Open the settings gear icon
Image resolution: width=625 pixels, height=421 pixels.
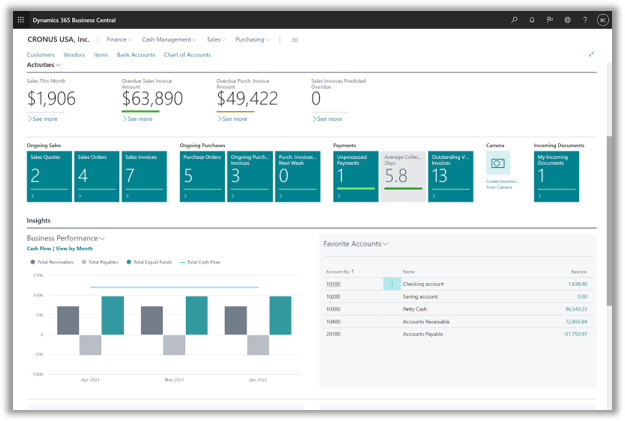point(567,20)
